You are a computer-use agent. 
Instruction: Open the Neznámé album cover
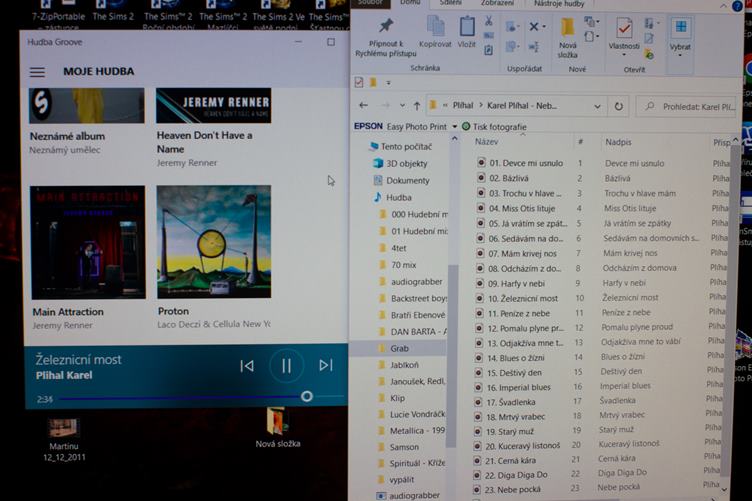click(x=87, y=105)
